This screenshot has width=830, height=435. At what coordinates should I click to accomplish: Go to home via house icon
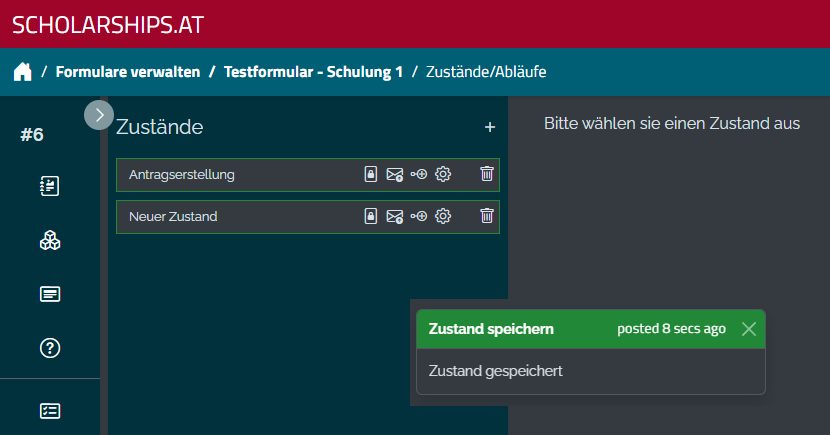[x=22, y=72]
